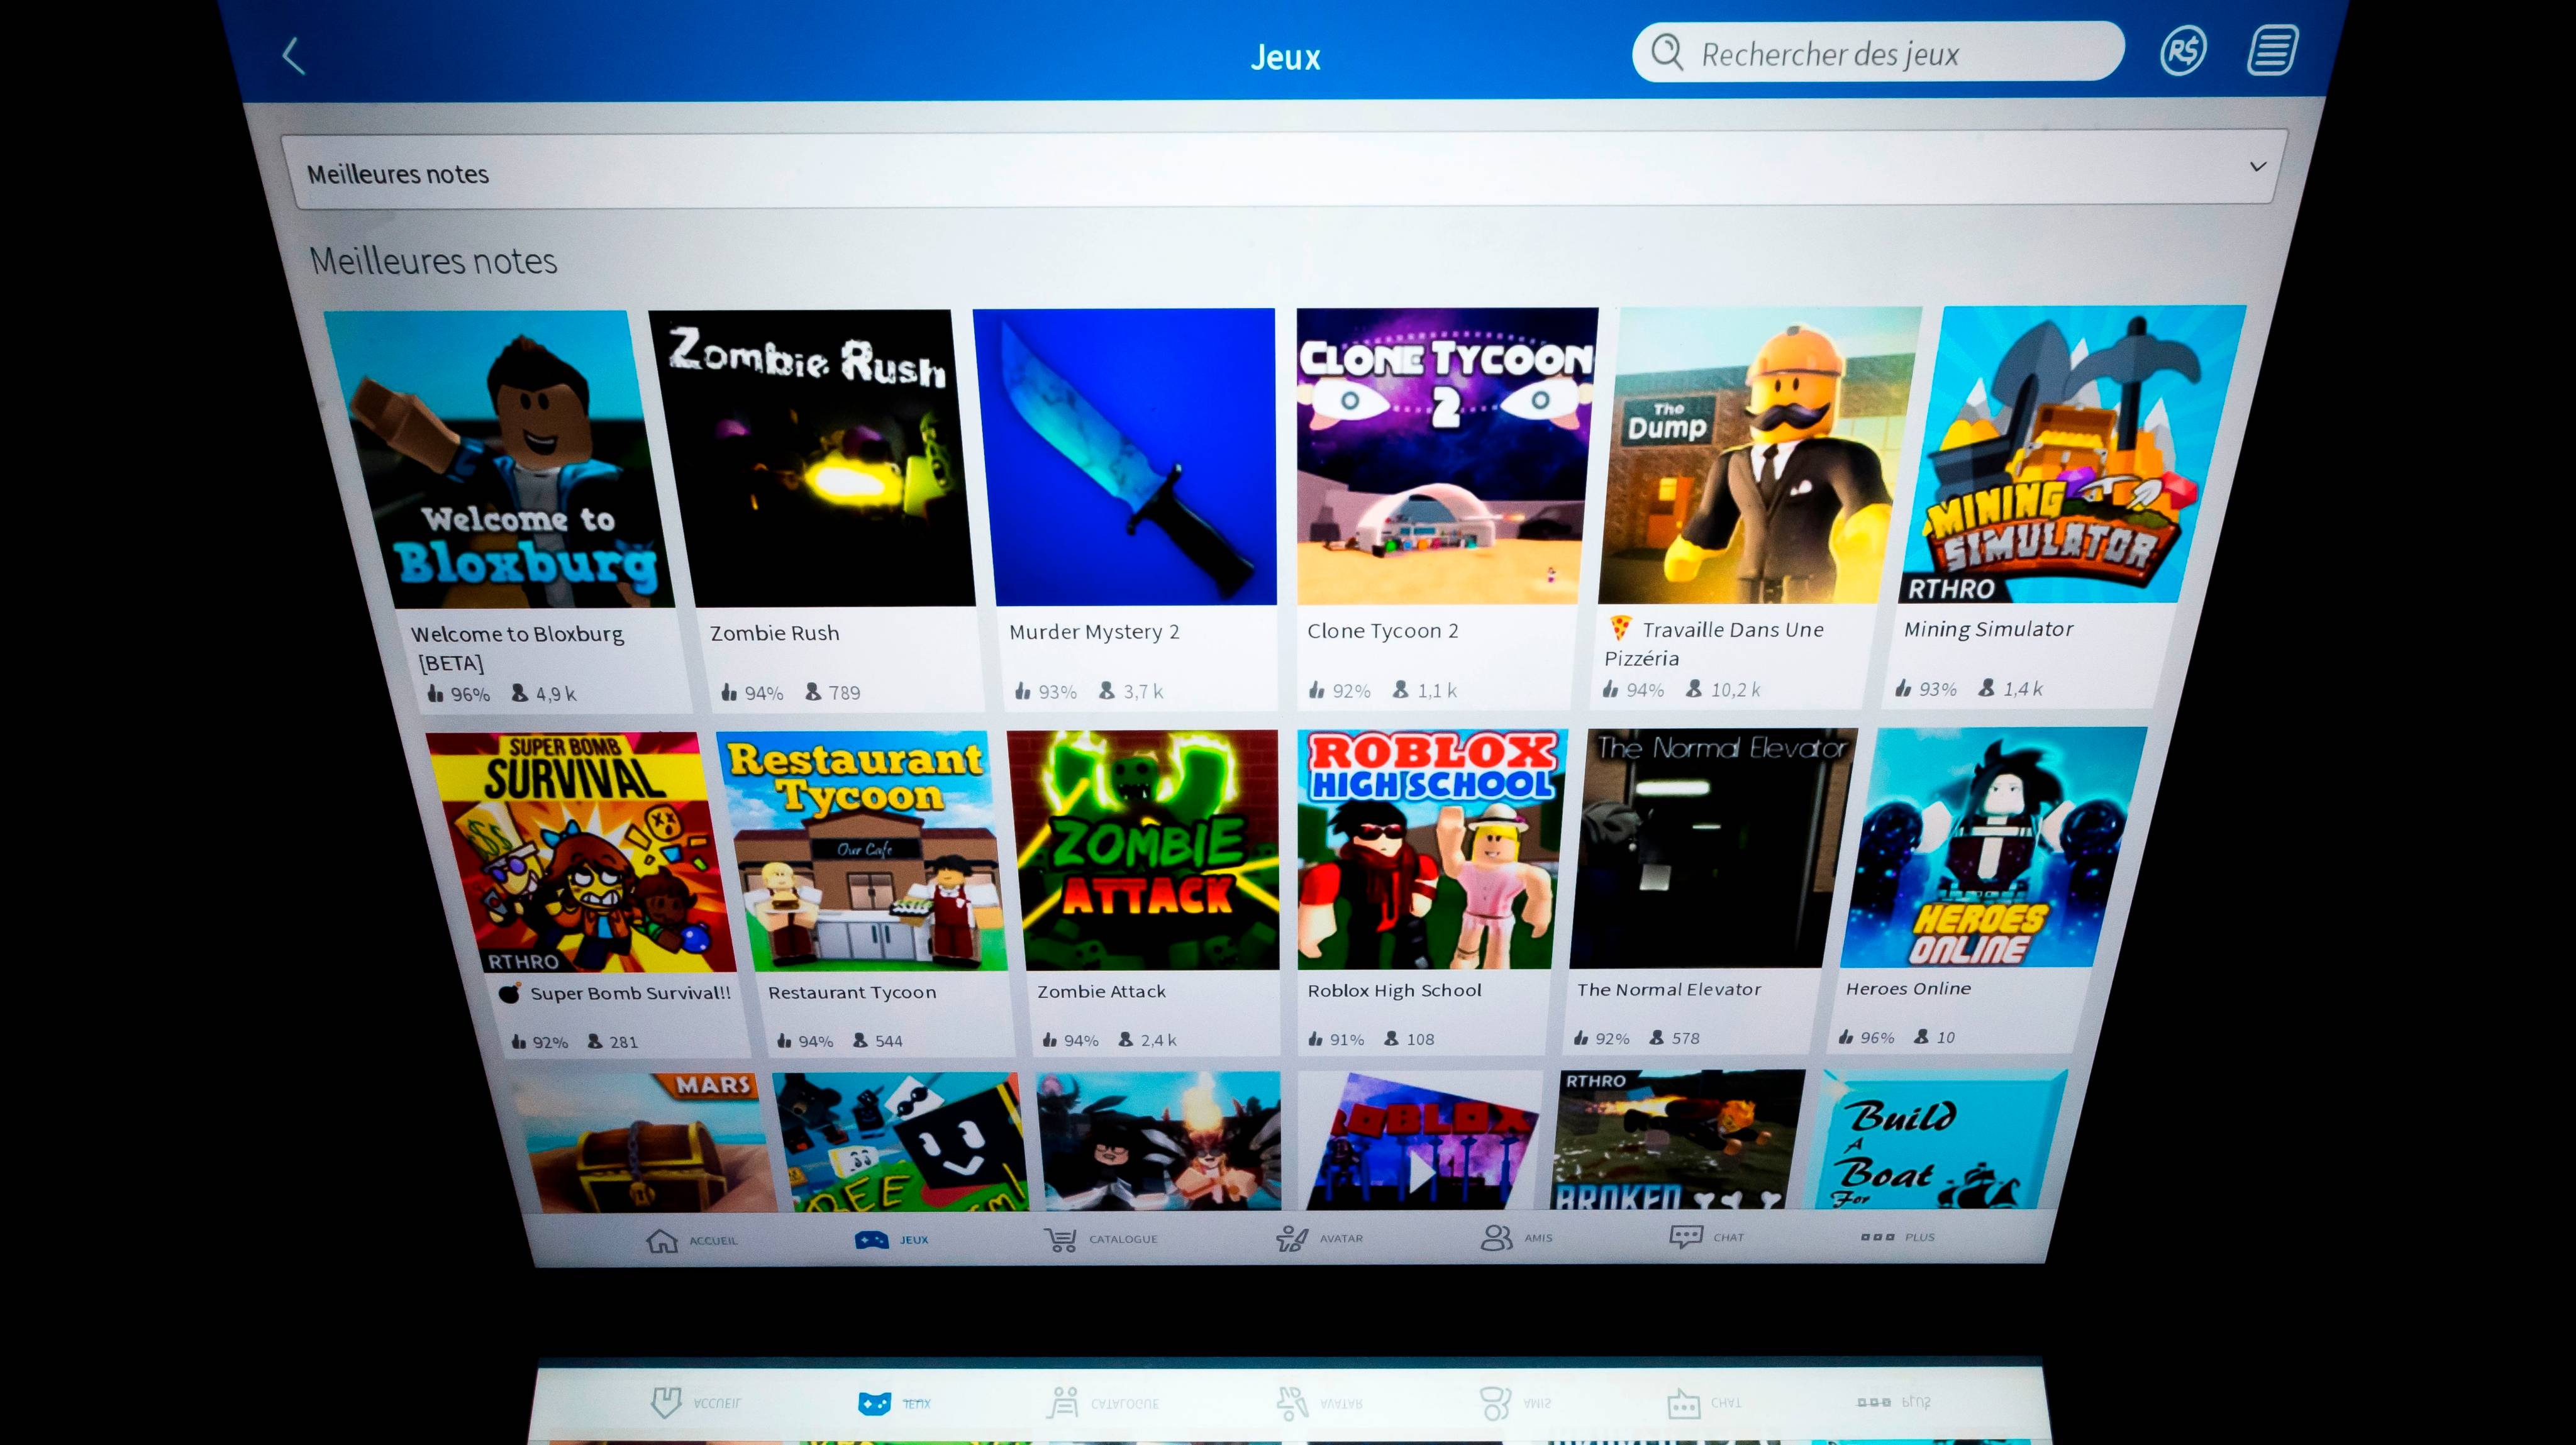
Task: Open the Robux currency icon
Action: 2182,50
